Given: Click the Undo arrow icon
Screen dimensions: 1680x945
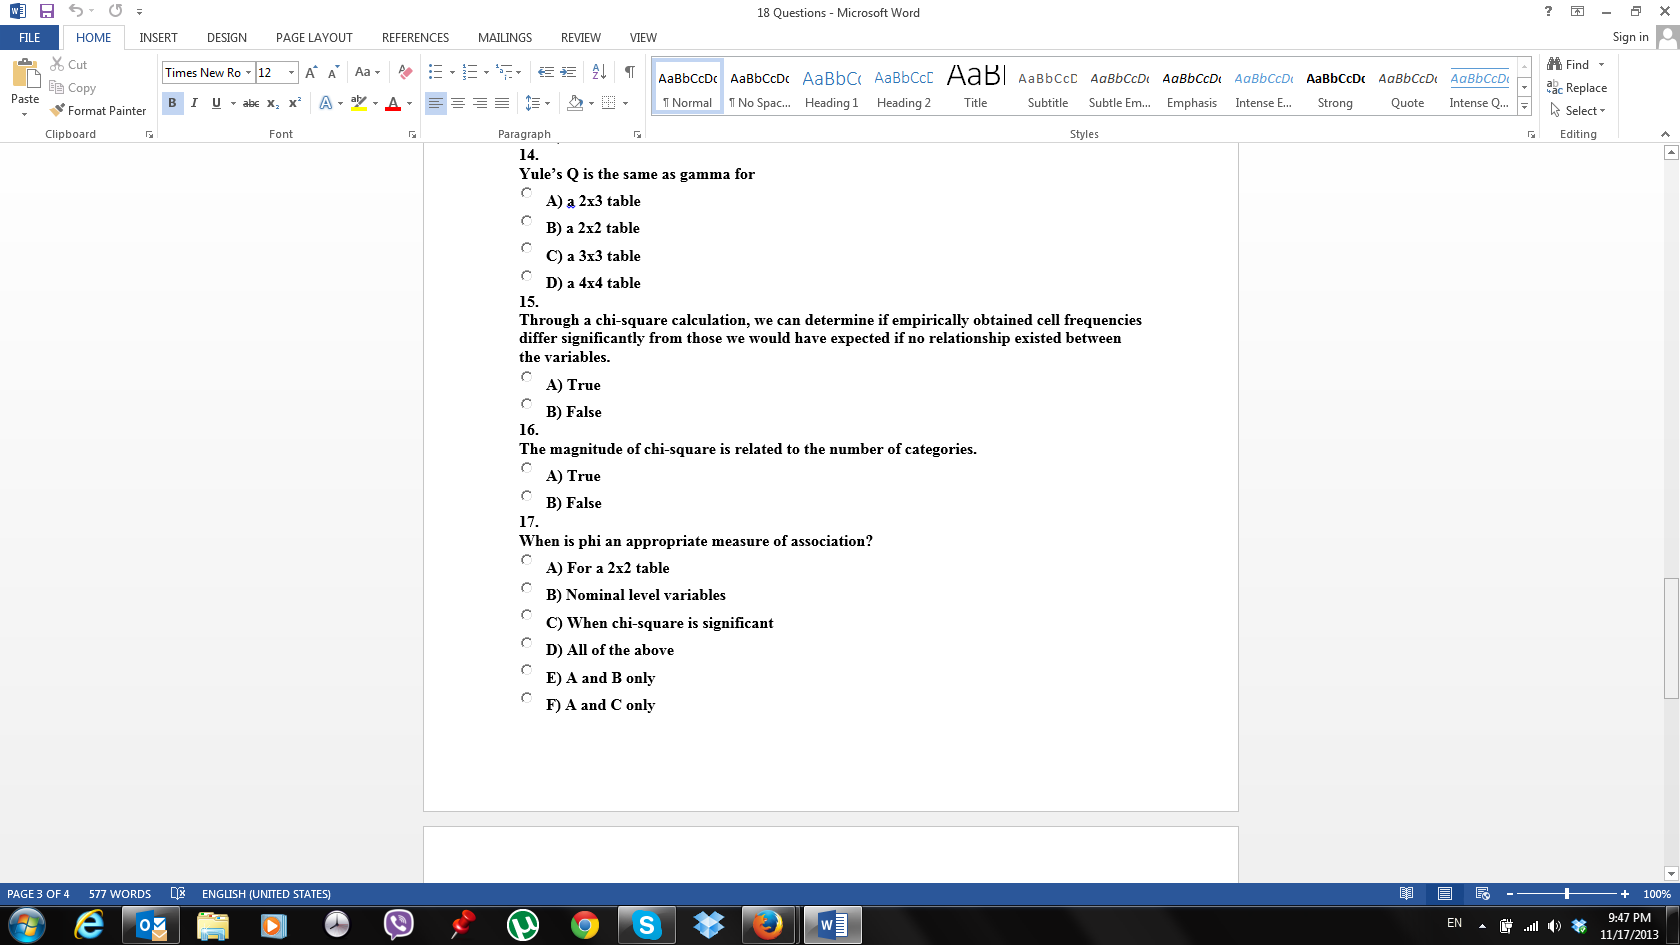Looking at the screenshot, I should (75, 12).
